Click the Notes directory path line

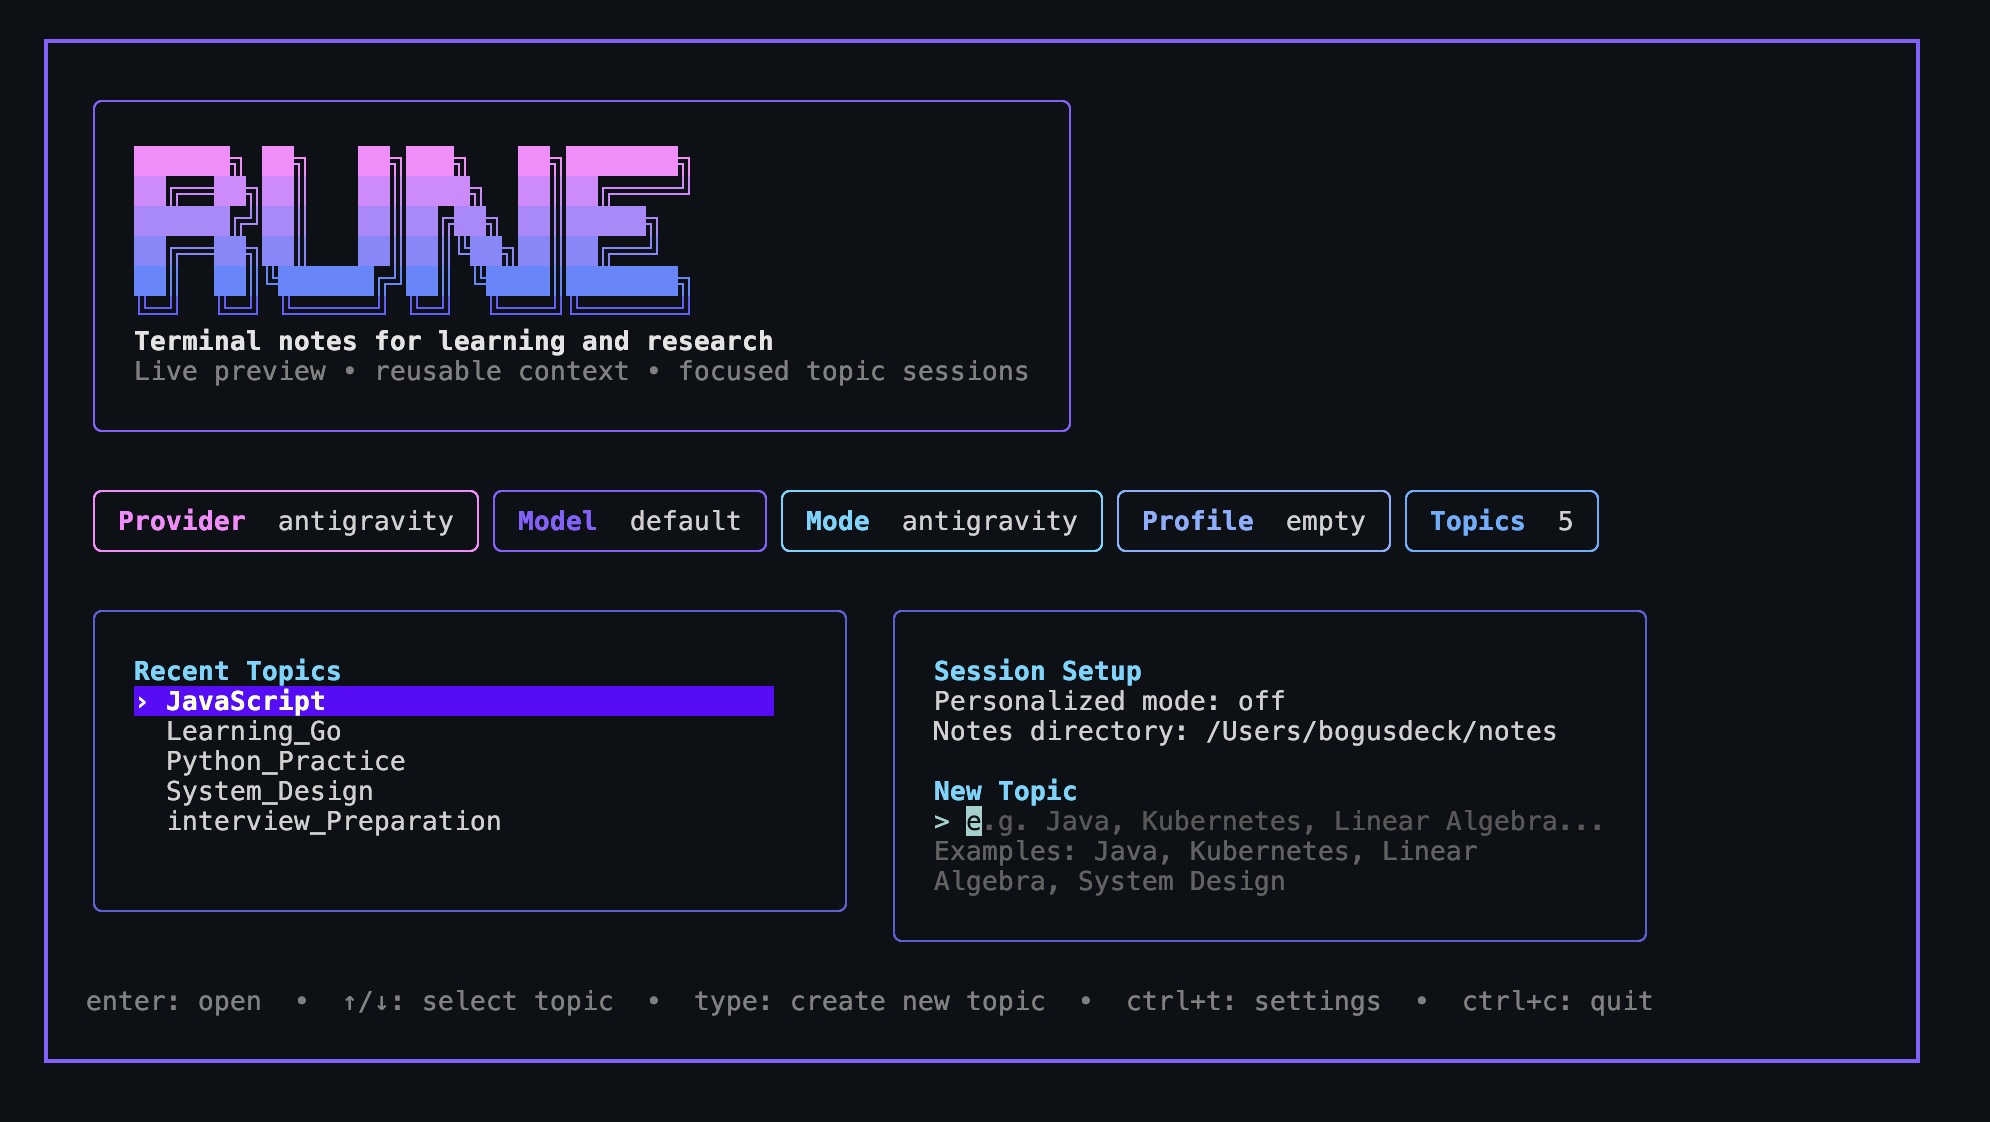click(1245, 731)
